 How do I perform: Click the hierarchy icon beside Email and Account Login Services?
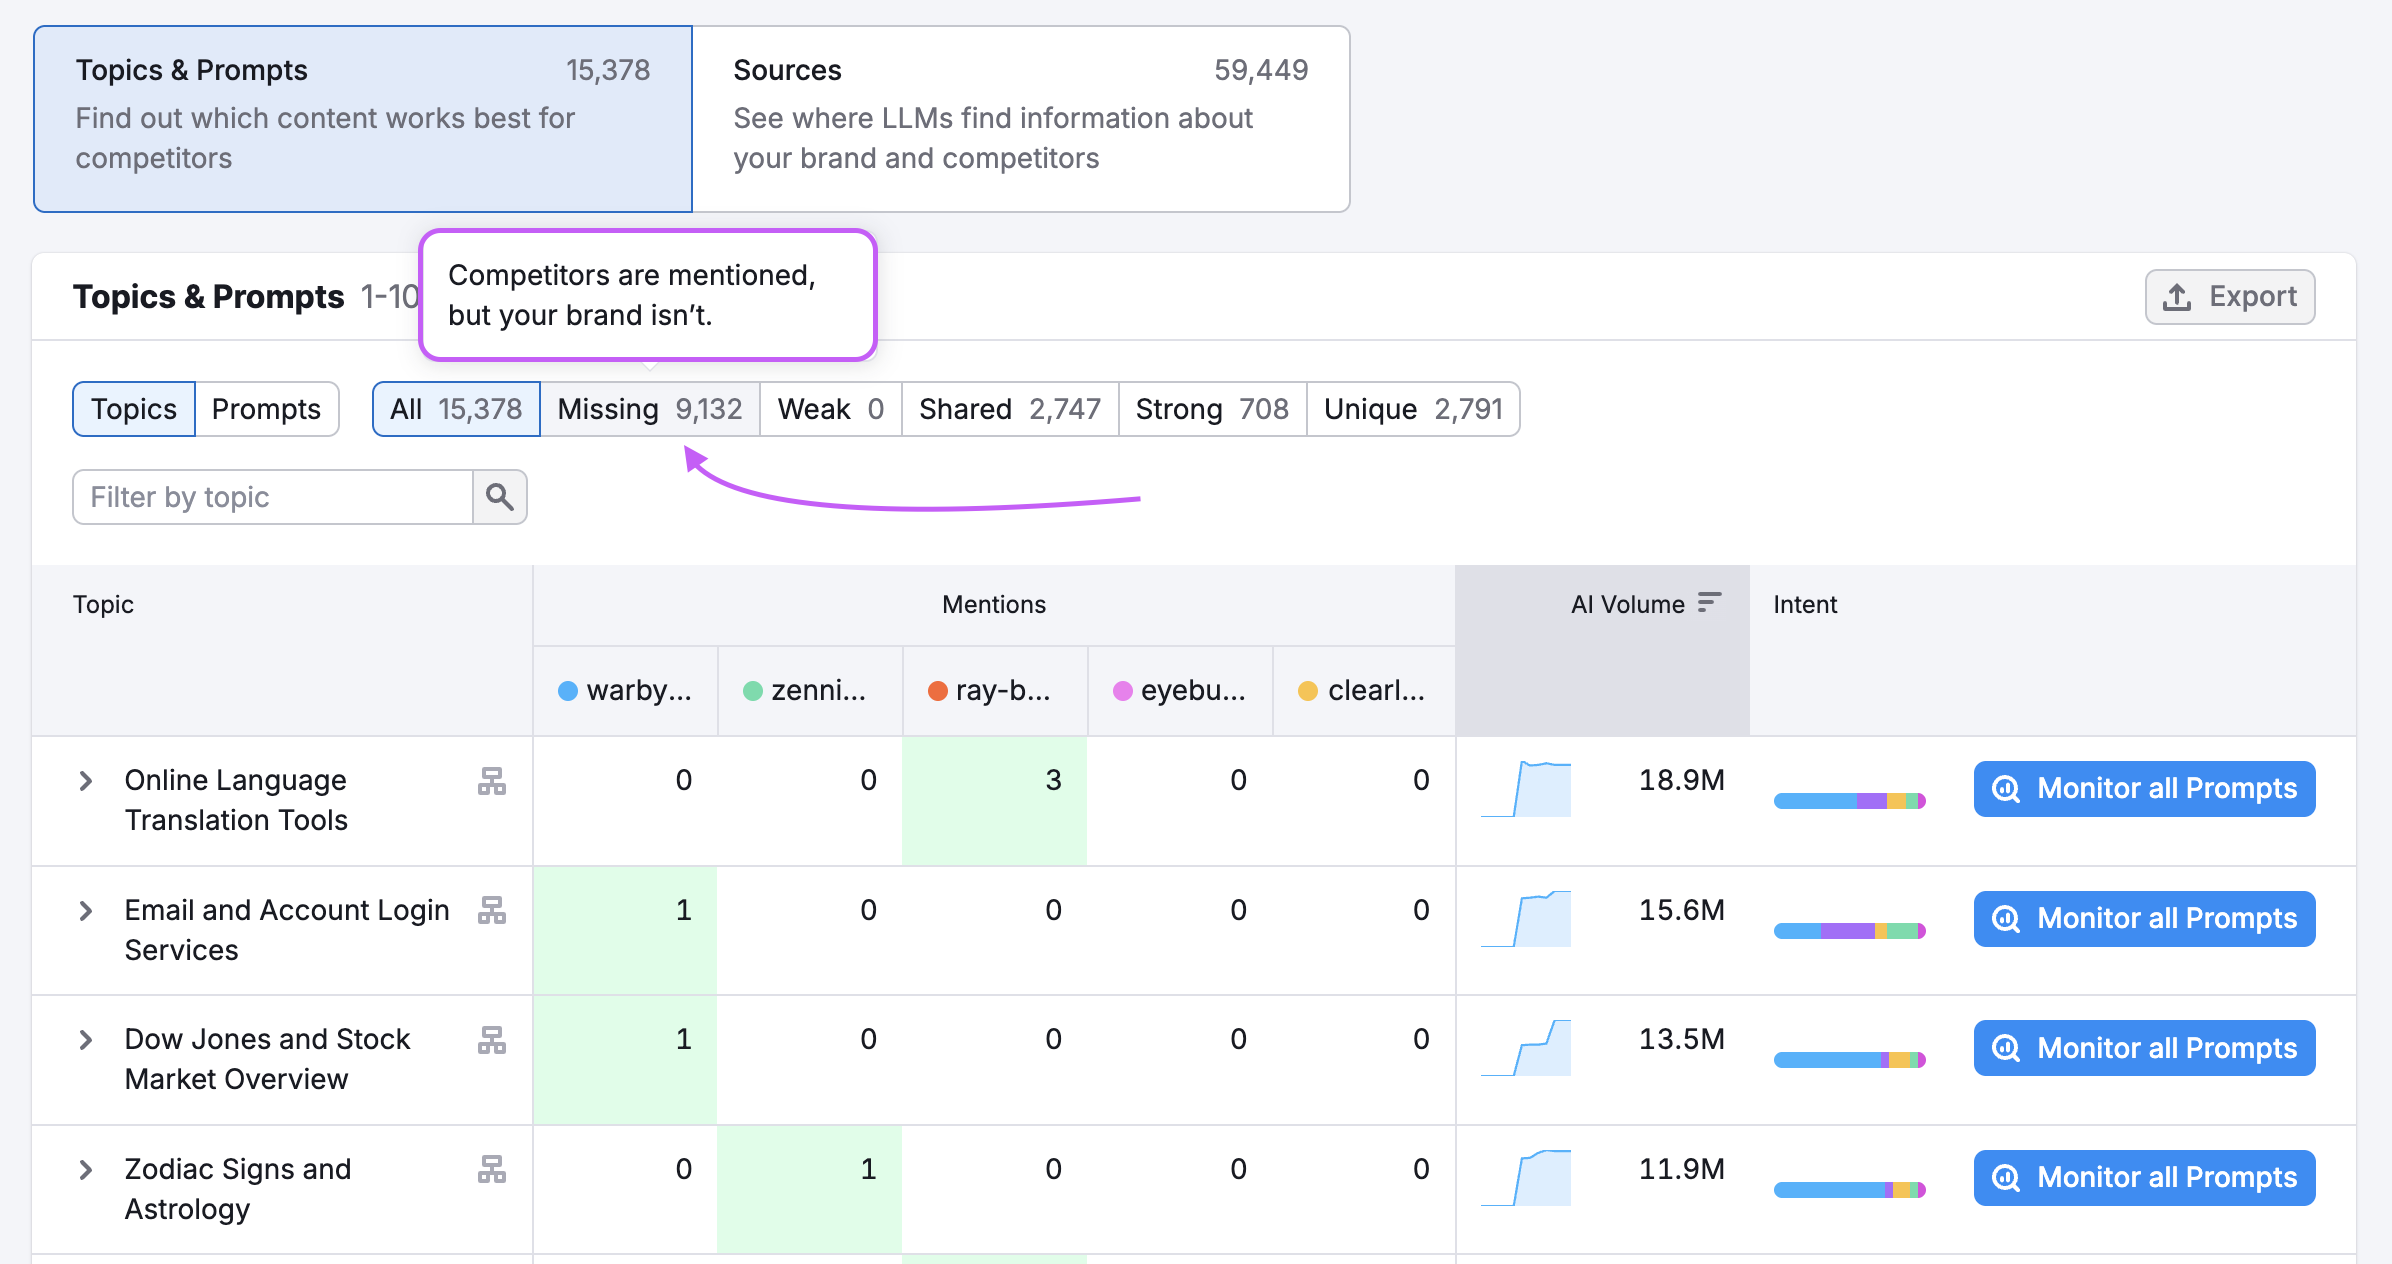(492, 913)
